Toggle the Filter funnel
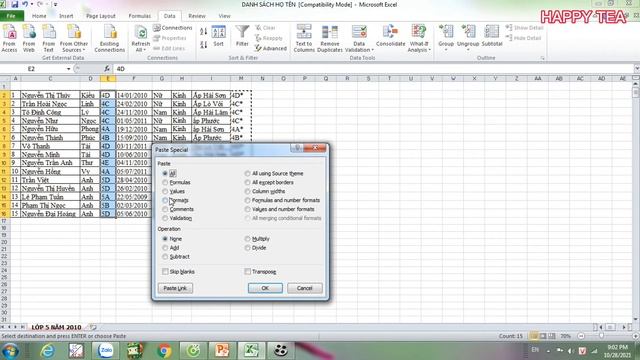 (242, 36)
